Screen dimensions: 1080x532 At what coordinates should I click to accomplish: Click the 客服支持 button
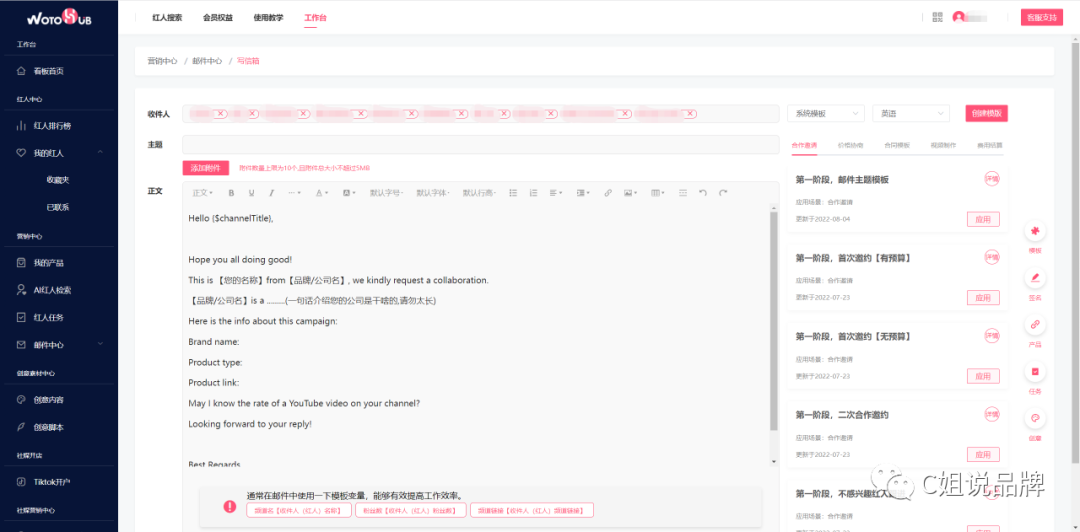pos(1041,18)
